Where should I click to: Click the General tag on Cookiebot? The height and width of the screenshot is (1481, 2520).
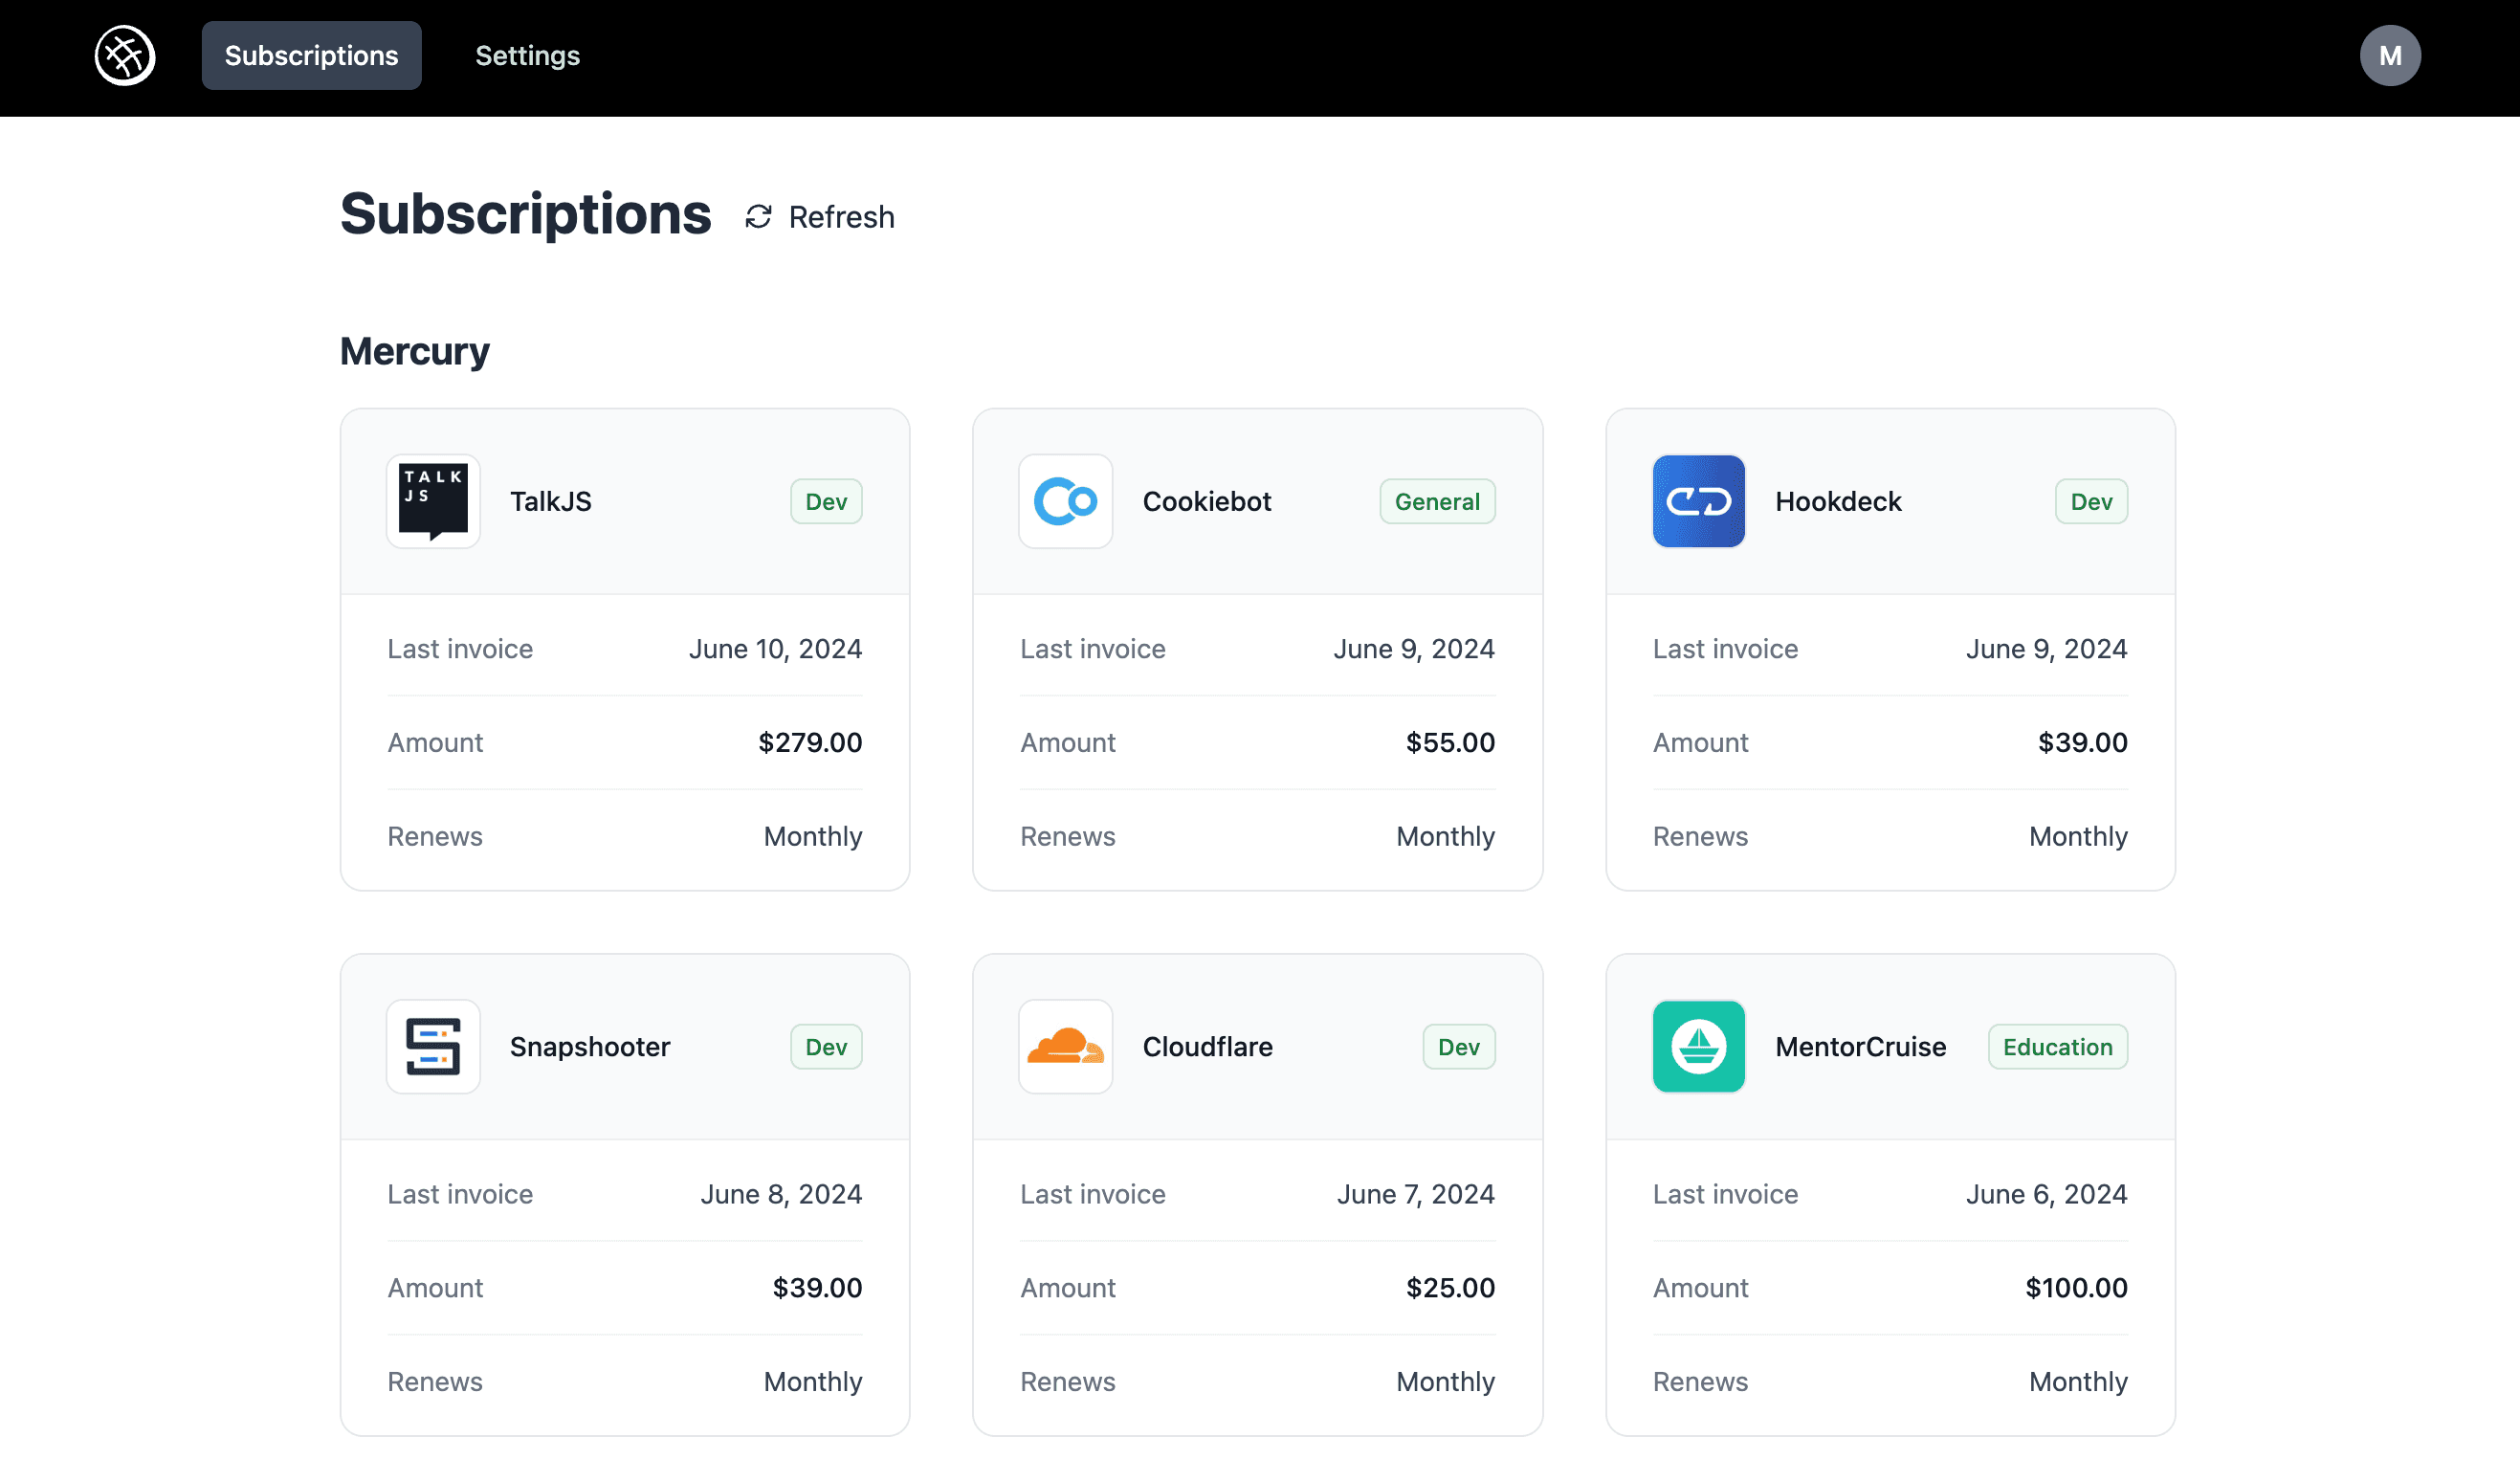coord(1436,501)
